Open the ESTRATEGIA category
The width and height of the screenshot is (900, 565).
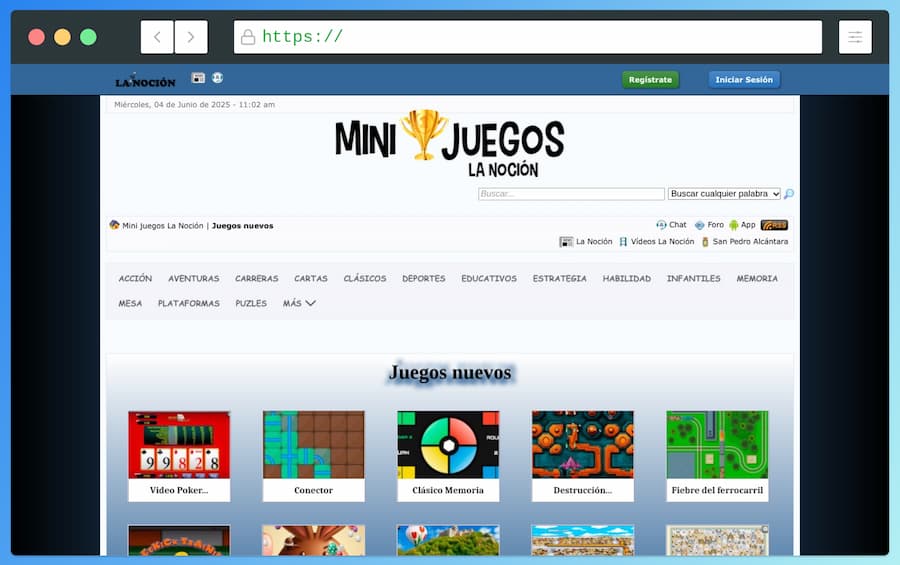[560, 278]
